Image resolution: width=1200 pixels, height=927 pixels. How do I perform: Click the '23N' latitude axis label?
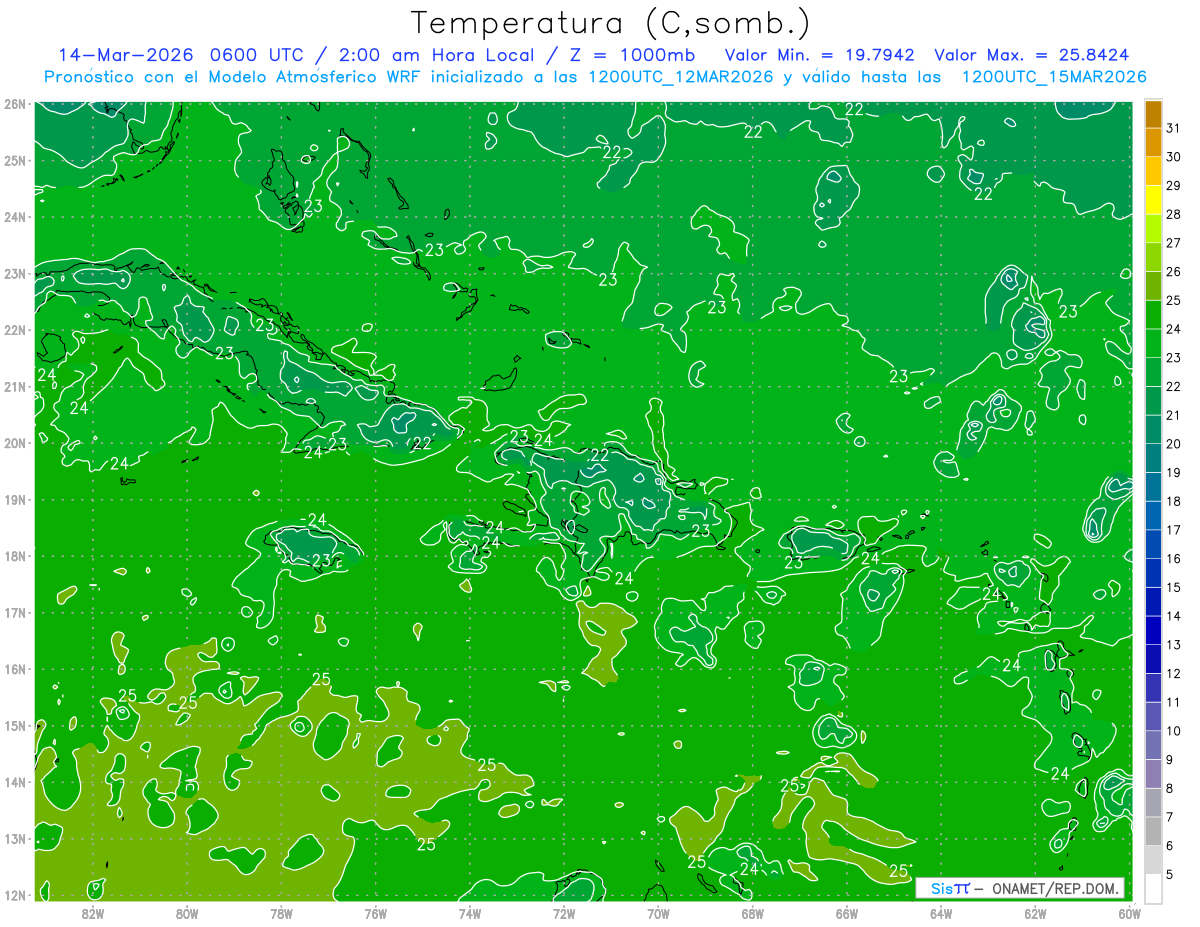click(x=14, y=273)
